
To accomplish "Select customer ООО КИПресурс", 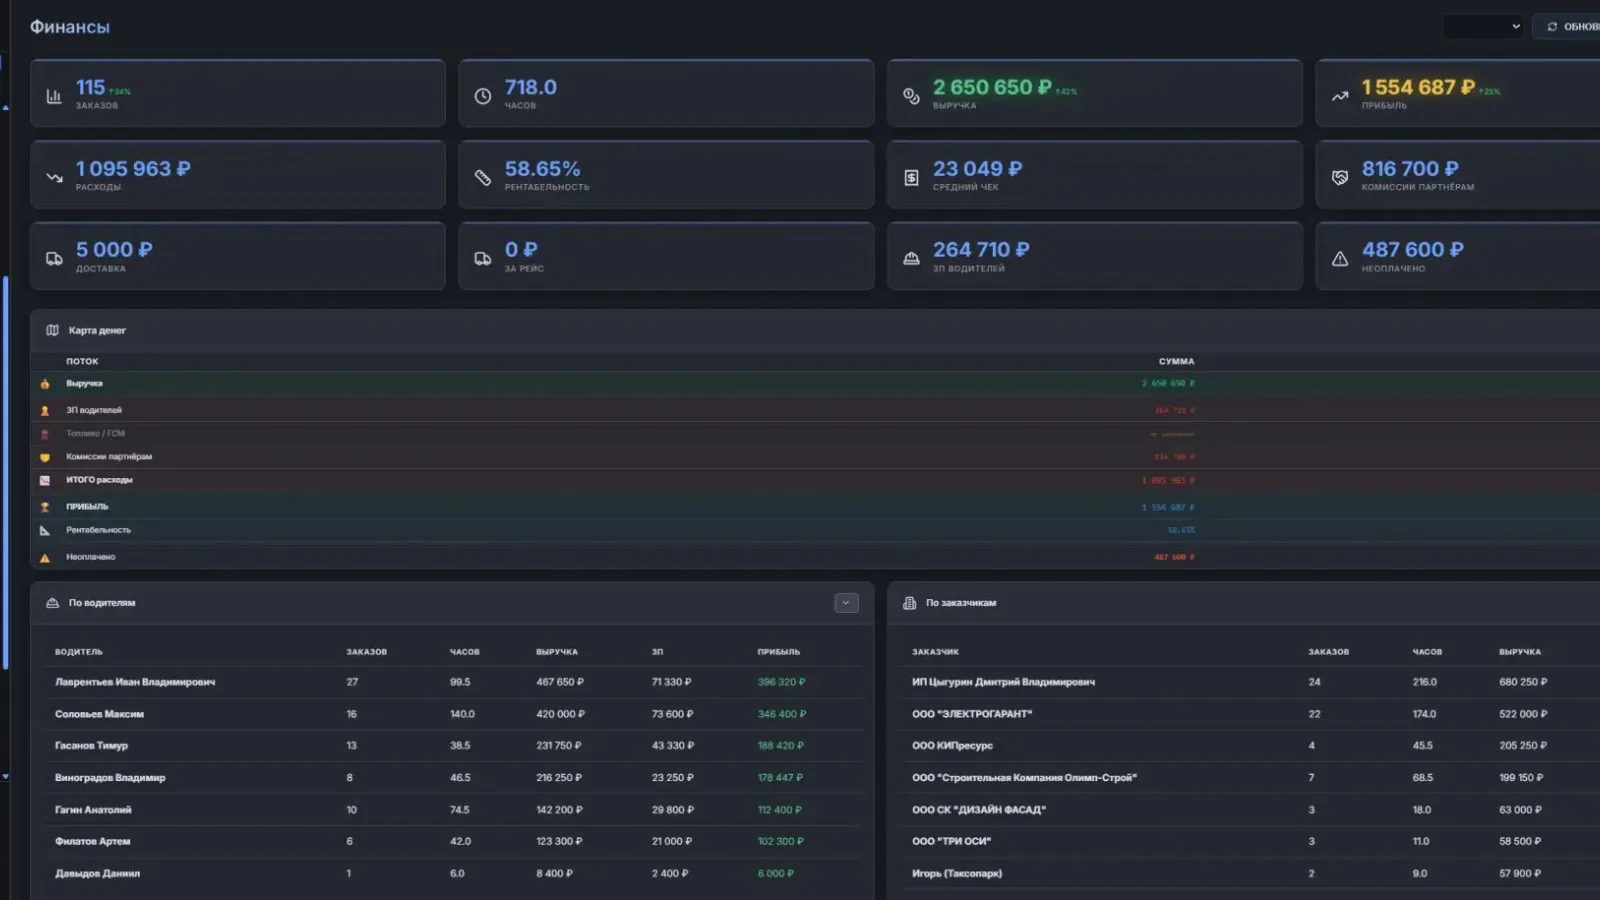I will coord(952,746).
